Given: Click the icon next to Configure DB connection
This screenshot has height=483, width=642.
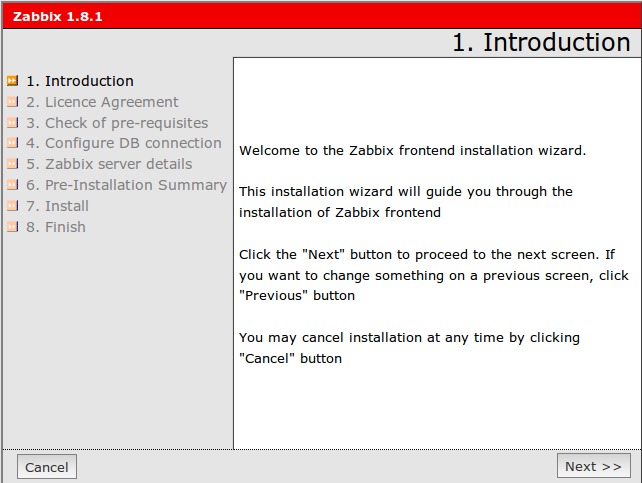Looking at the screenshot, I should point(13,143).
